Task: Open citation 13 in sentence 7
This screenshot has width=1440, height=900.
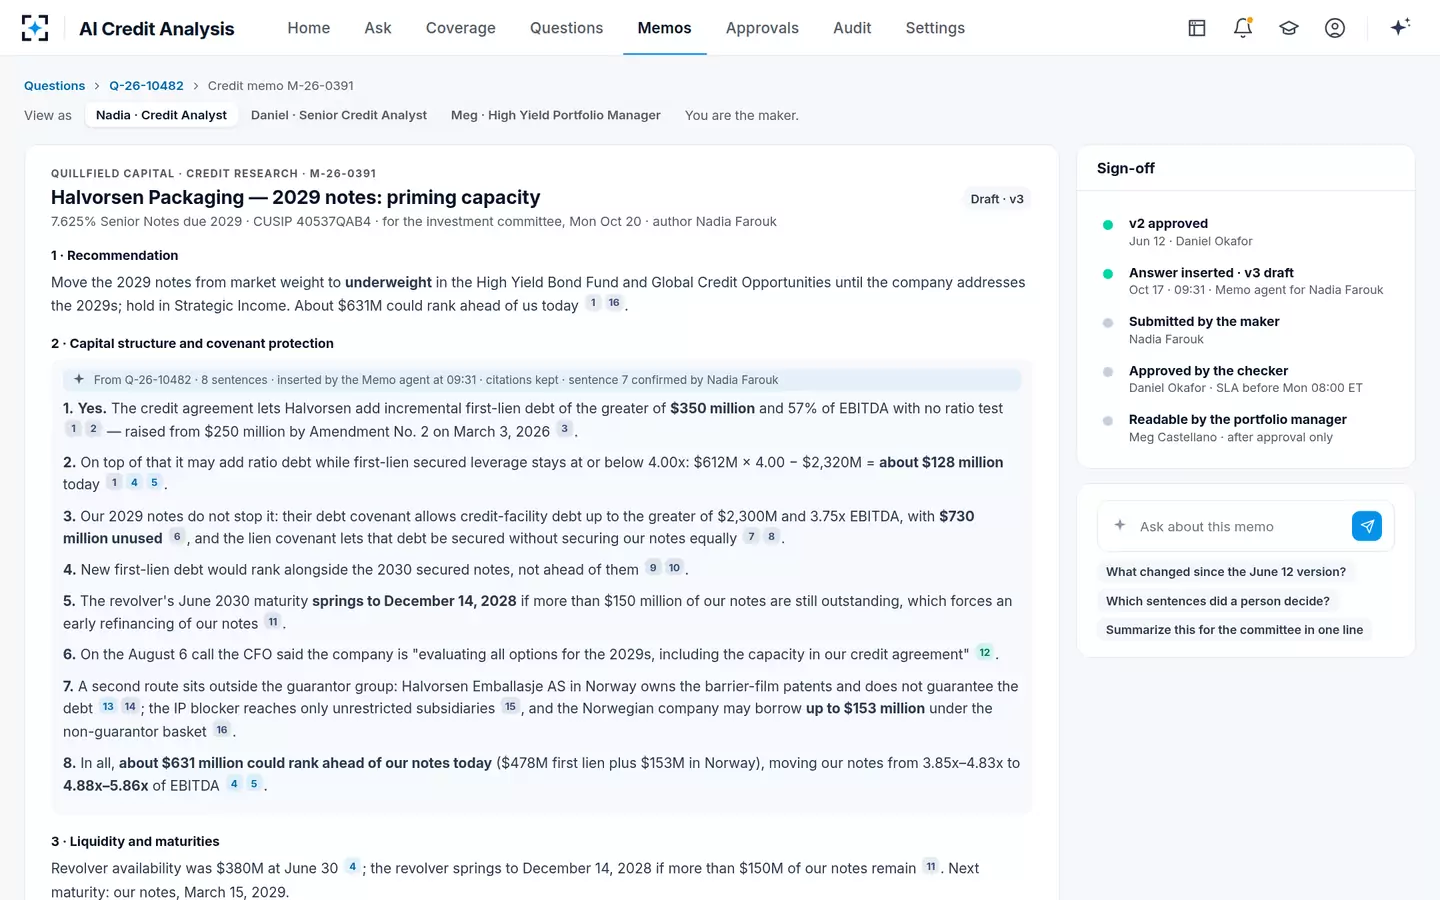Action: (108, 707)
